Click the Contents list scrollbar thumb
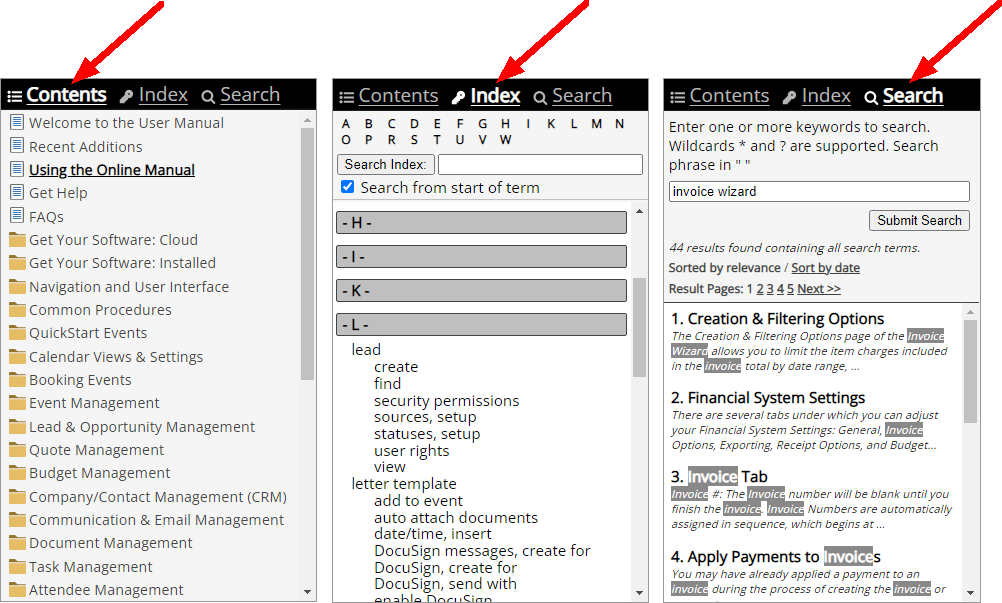Viewport: 1002px width, 603px height. pos(307,253)
